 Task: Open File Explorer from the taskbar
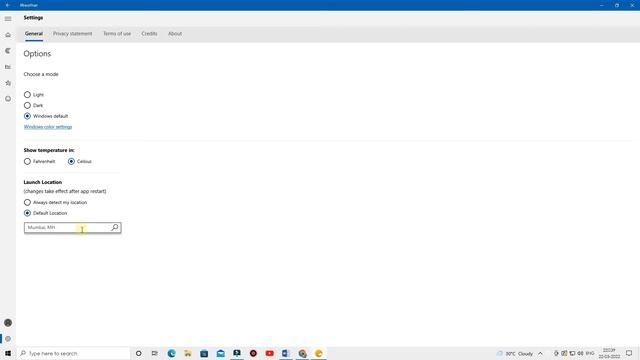tap(188, 353)
